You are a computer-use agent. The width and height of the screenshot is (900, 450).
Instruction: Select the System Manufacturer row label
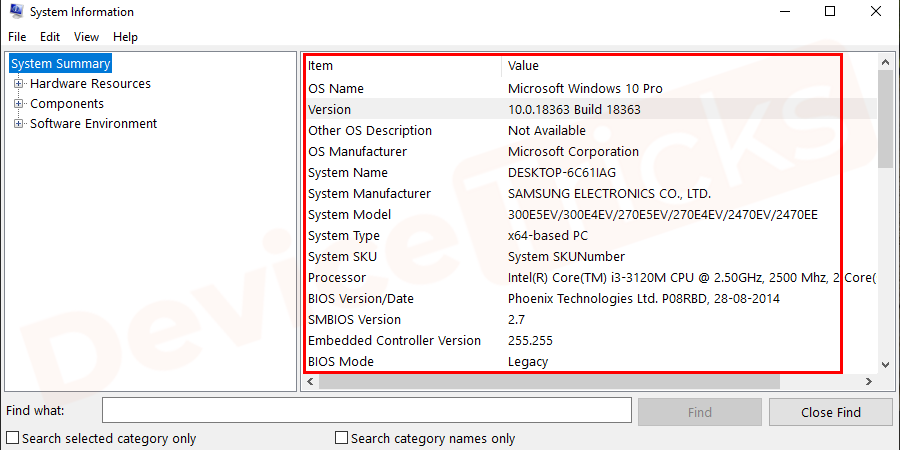point(370,193)
